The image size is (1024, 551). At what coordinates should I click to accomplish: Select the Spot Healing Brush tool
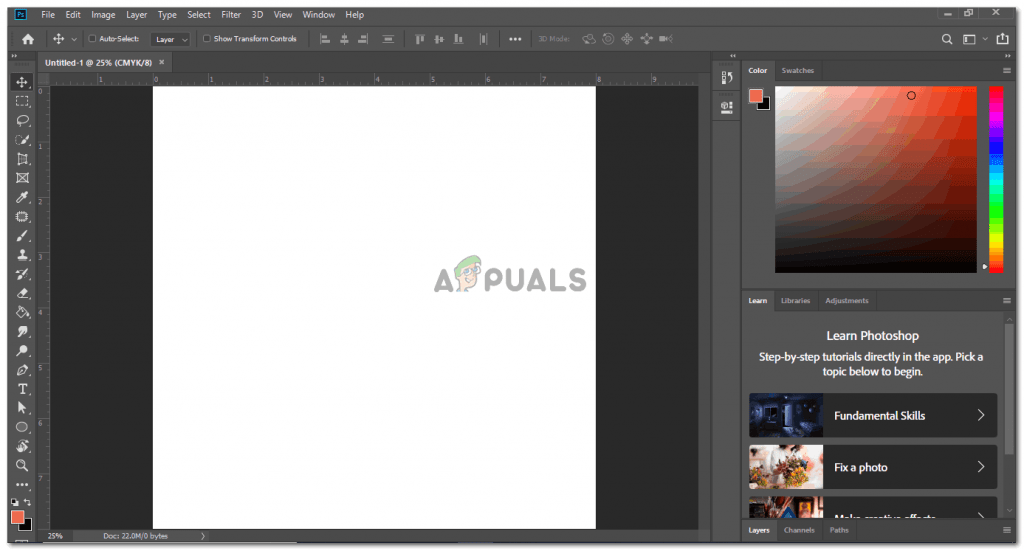click(x=22, y=217)
